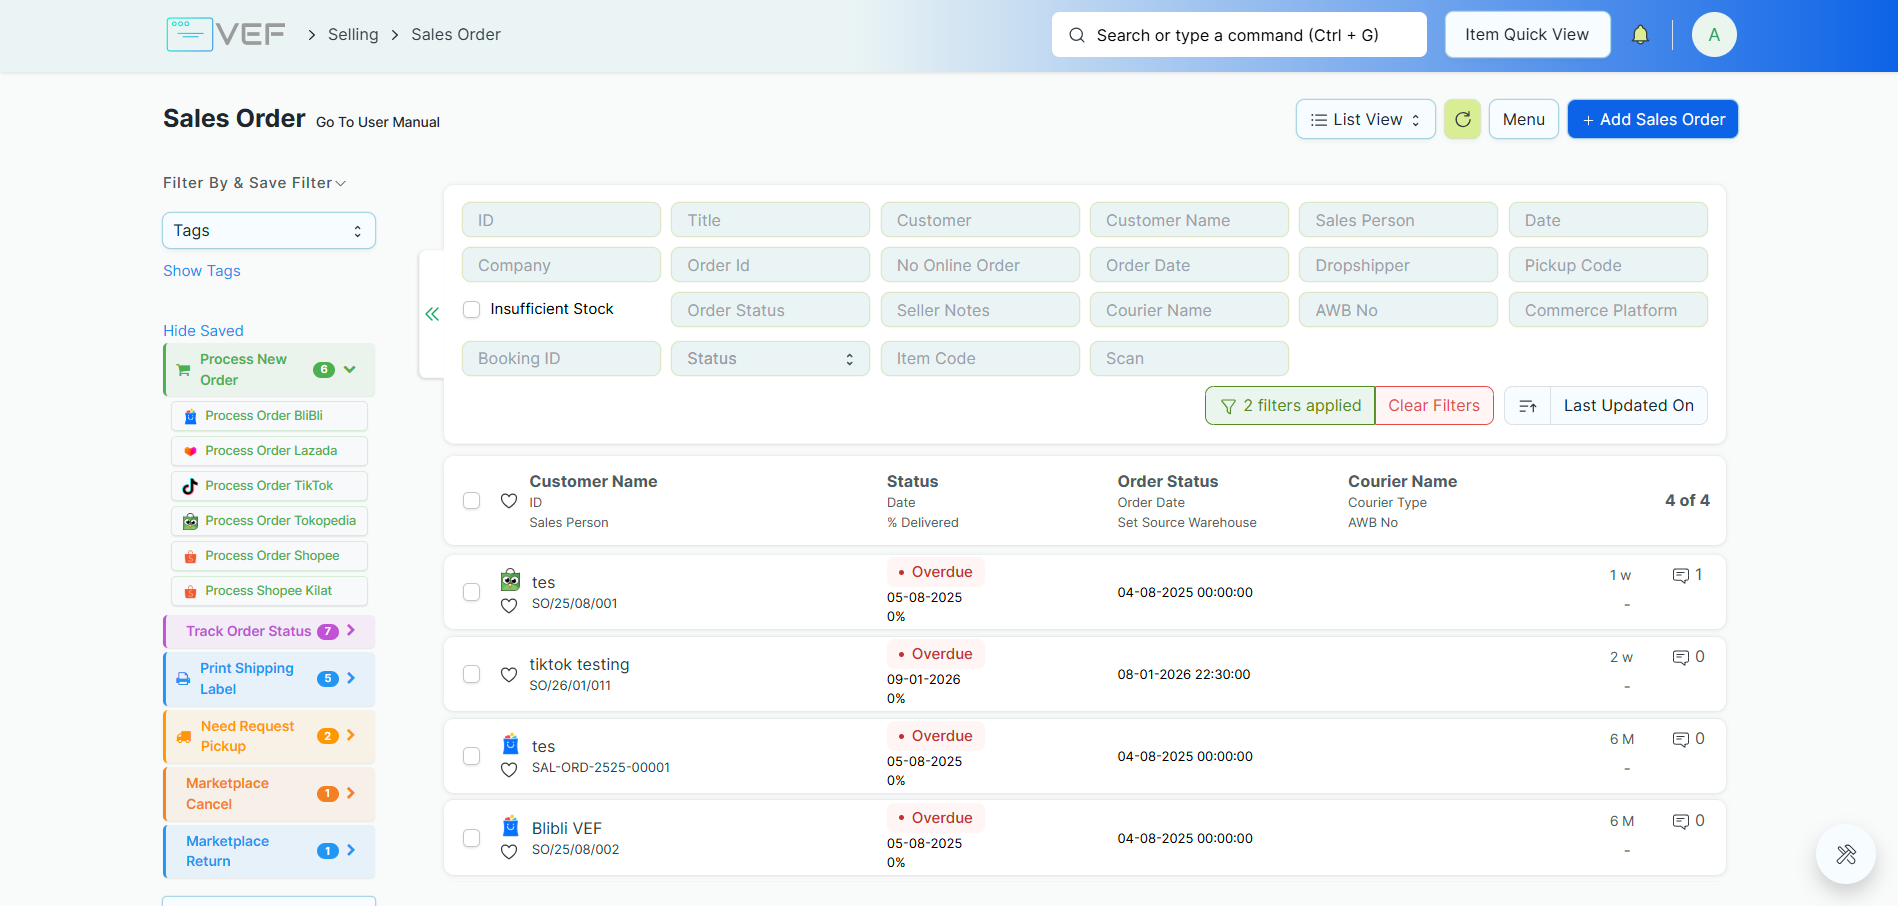The width and height of the screenshot is (1898, 906).
Task: Click the green refresh icon button
Action: click(x=1462, y=120)
